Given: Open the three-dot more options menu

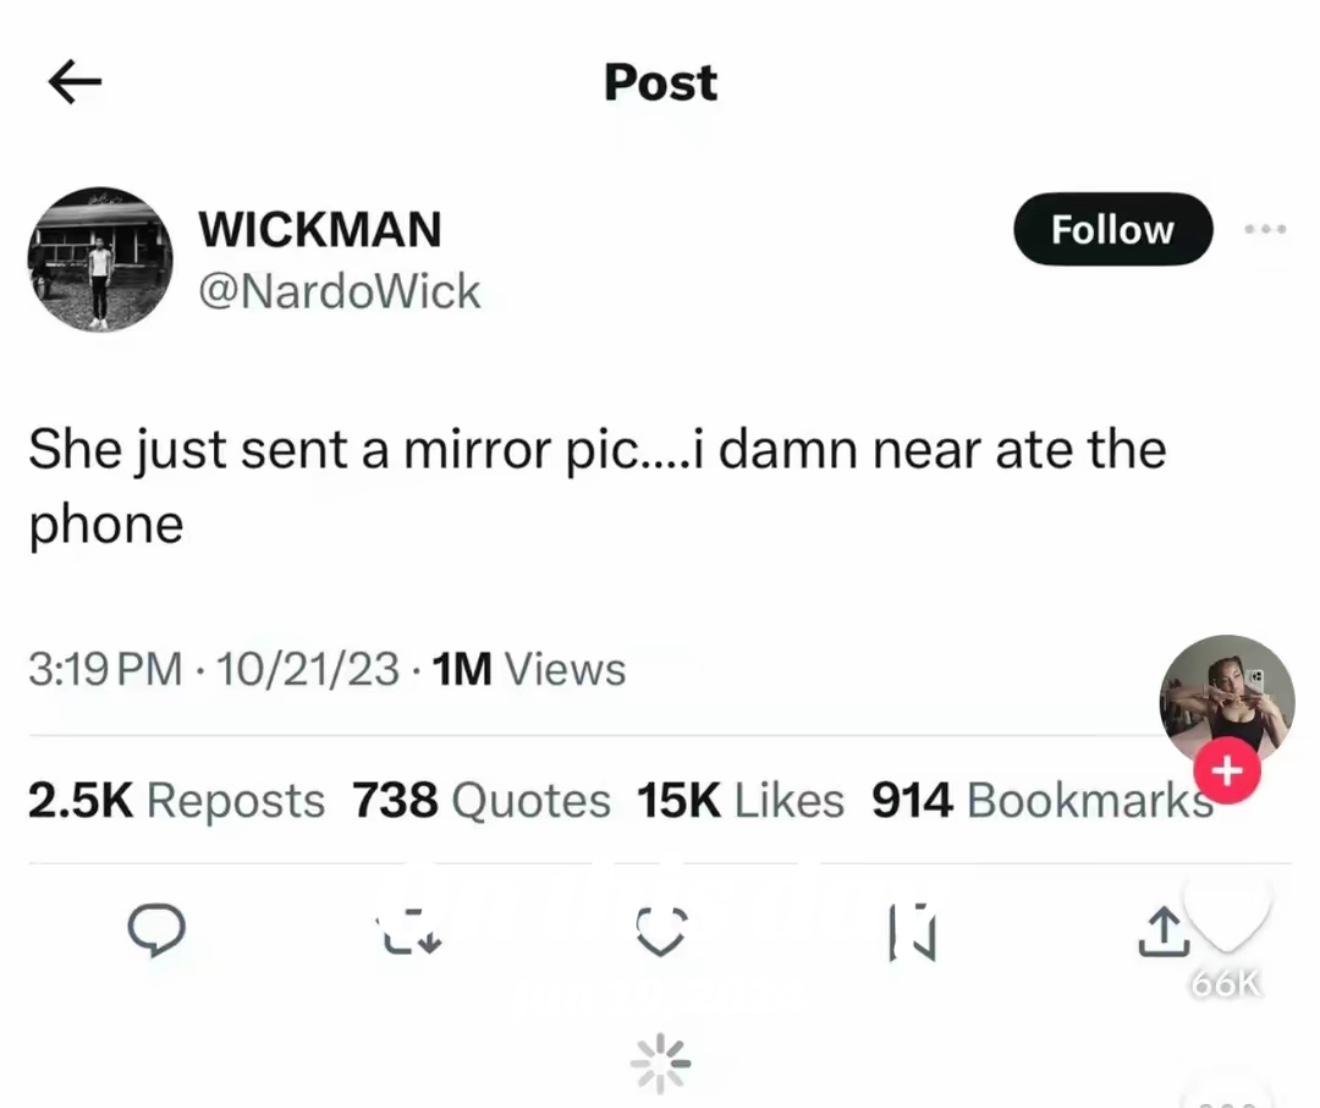Looking at the screenshot, I should (1265, 229).
